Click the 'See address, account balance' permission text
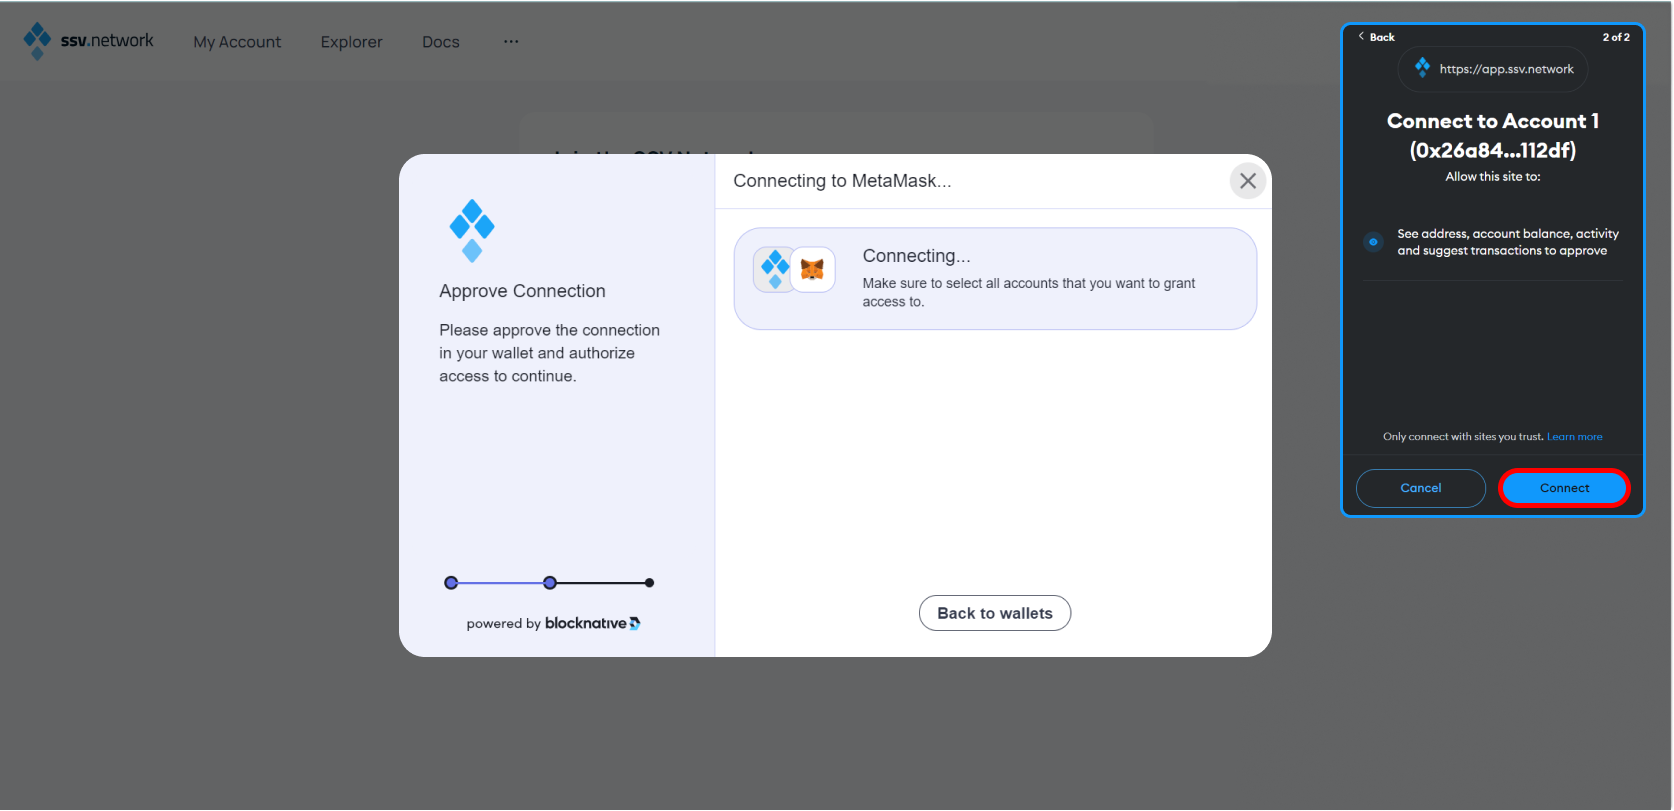This screenshot has height=811, width=1674. tap(1508, 242)
